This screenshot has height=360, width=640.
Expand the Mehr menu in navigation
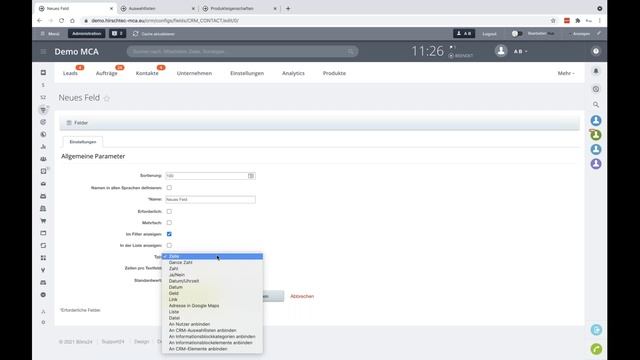click(566, 73)
